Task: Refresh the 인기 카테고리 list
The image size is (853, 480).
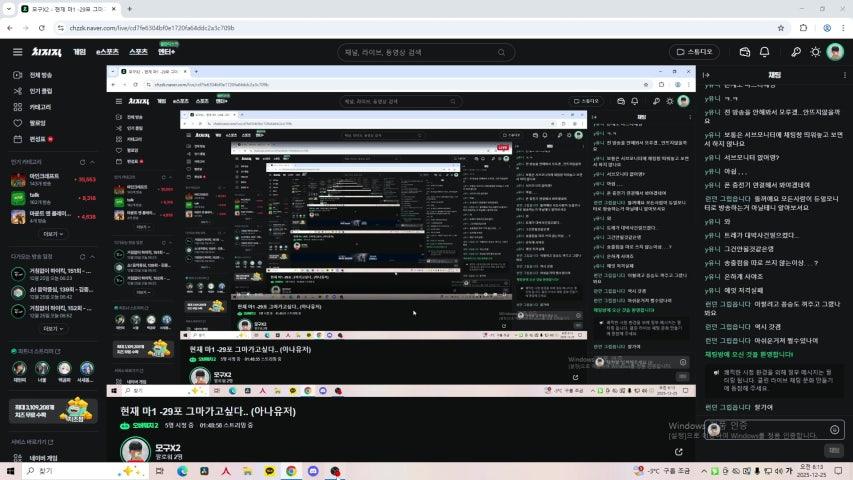Action: pyautogui.click(x=83, y=162)
